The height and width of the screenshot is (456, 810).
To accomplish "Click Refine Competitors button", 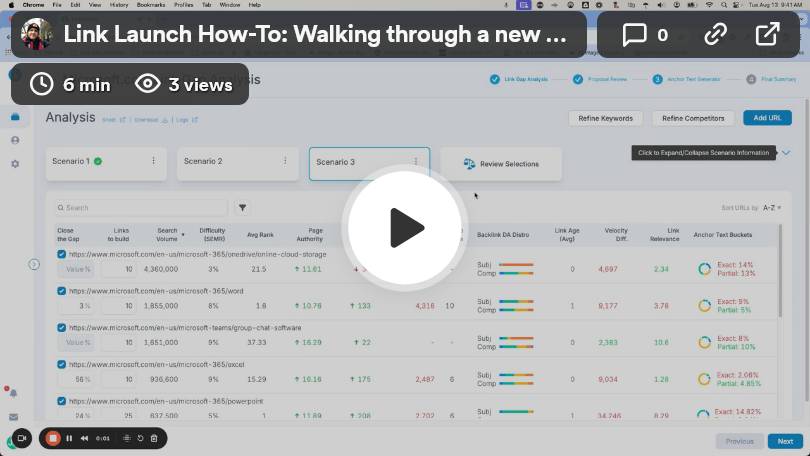I will click(693, 118).
